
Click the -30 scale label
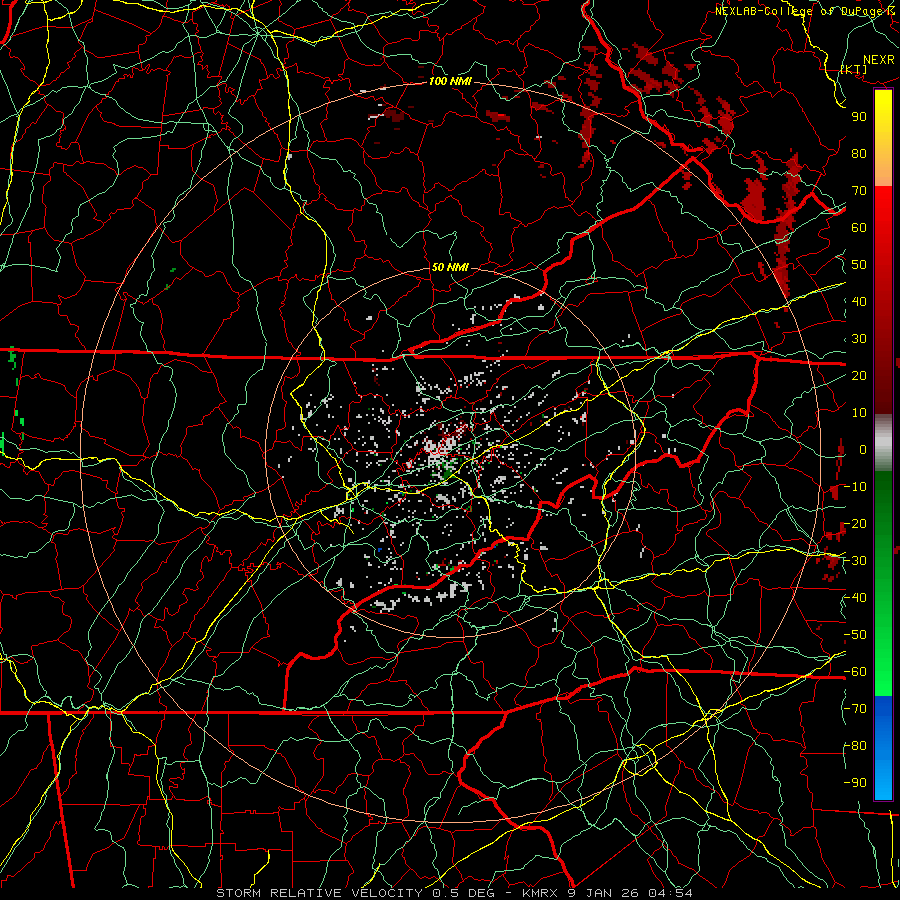855,561
